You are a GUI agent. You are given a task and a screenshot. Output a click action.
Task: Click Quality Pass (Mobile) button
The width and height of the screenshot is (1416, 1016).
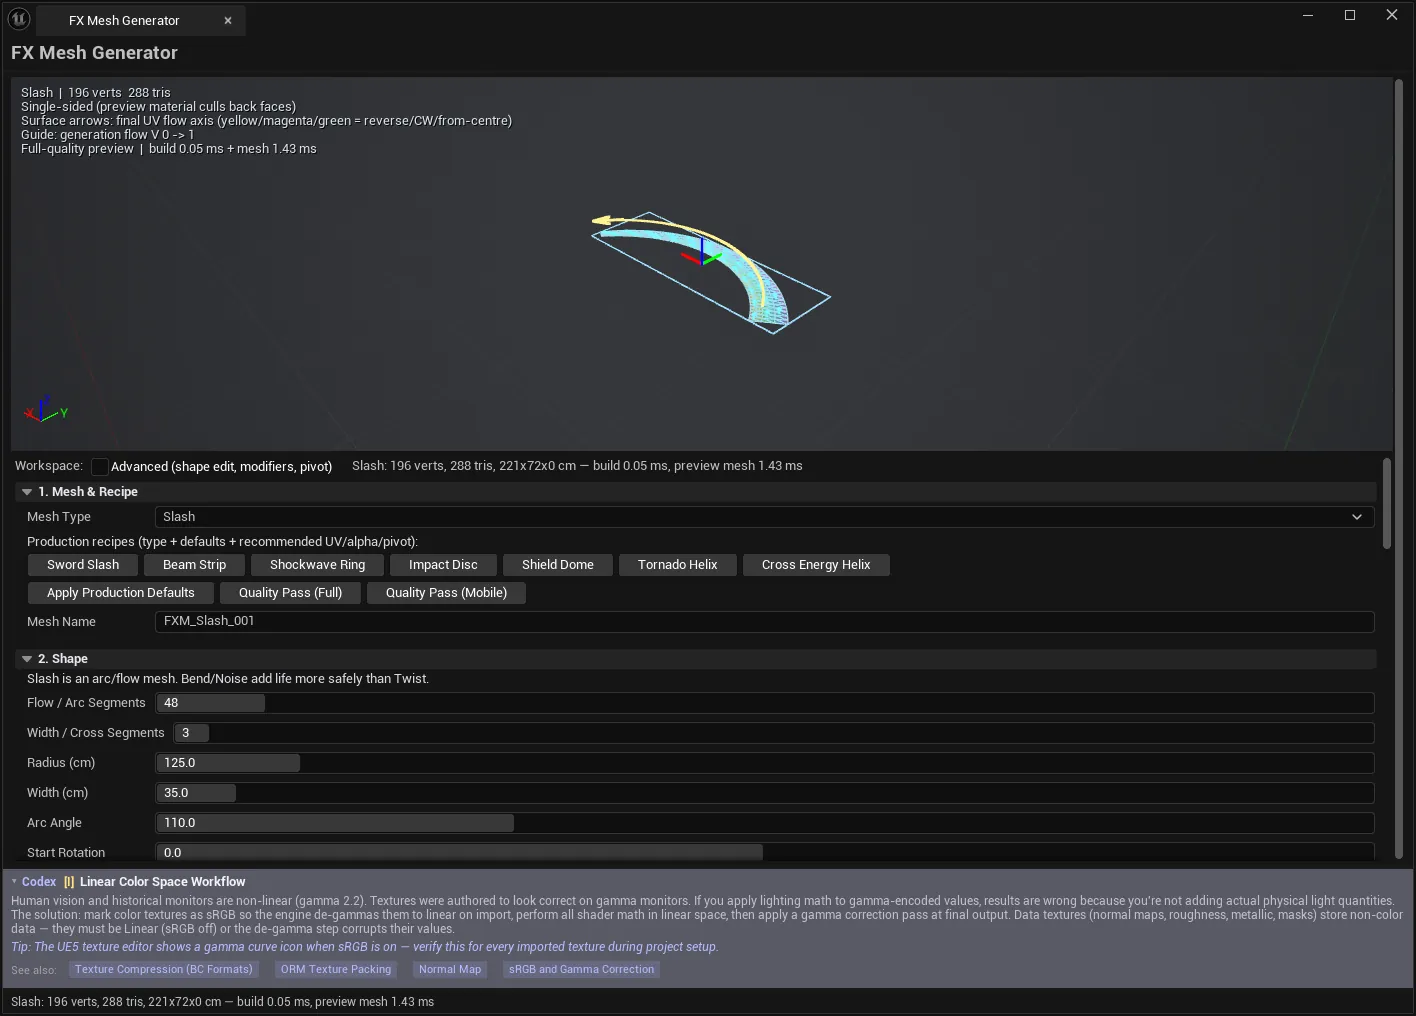pos(446,593)
